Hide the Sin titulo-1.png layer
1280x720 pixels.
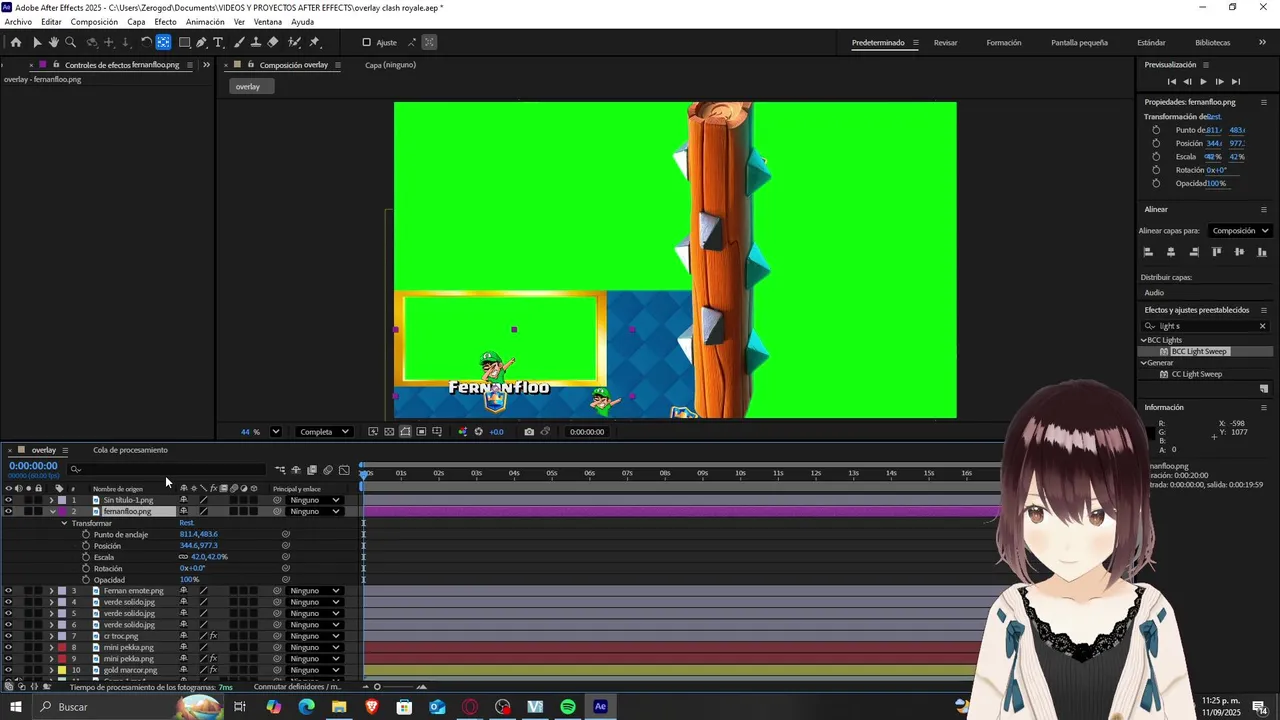(8, 500)
